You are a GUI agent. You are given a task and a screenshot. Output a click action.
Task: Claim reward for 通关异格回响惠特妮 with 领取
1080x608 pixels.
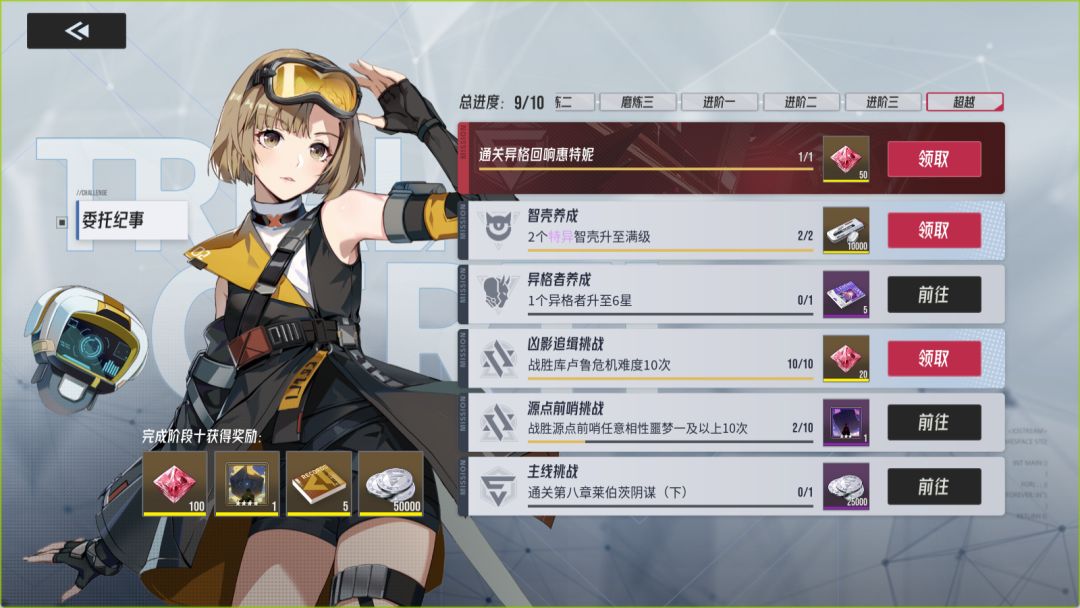[934, 159]
